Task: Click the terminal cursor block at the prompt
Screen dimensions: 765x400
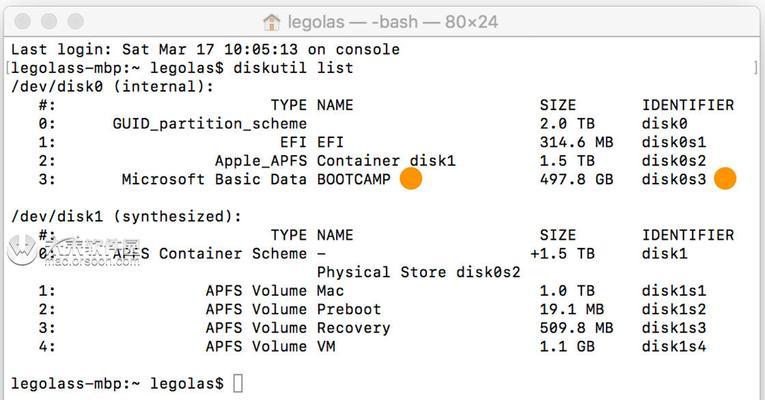Action: (238, 383)
